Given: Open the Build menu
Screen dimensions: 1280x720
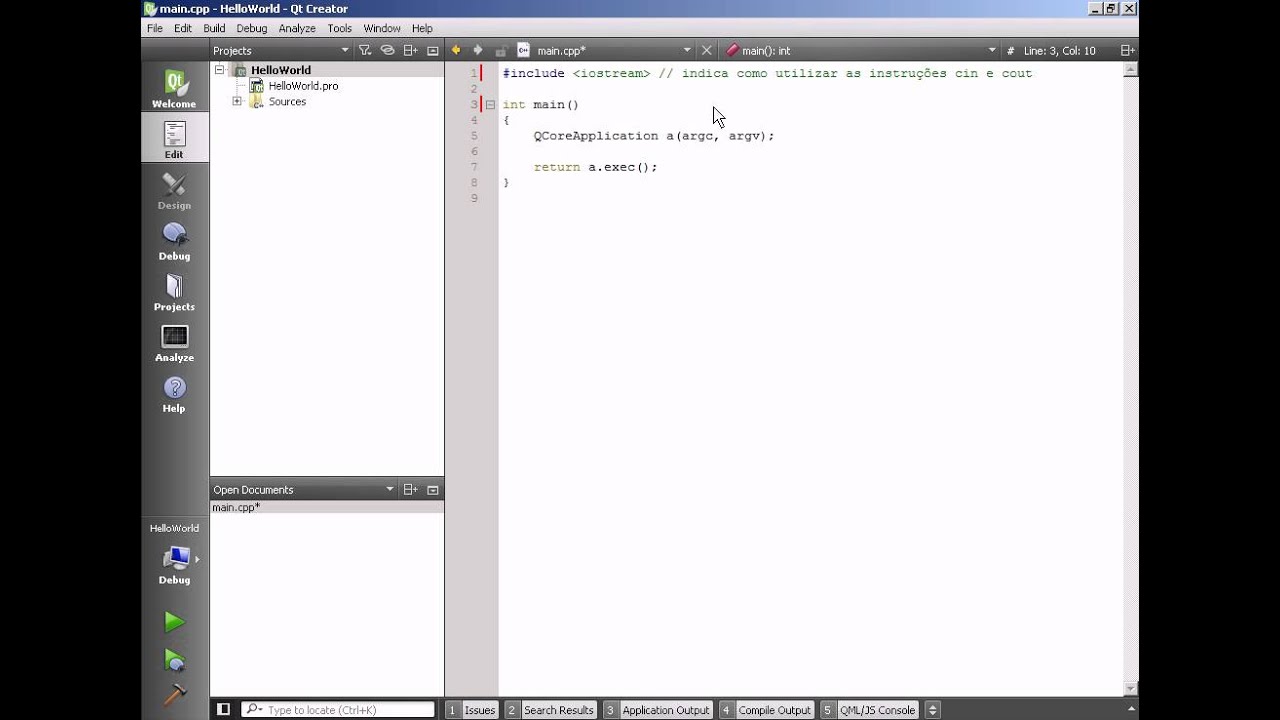Looking at the screenshot, I should (x=214, y=29).
